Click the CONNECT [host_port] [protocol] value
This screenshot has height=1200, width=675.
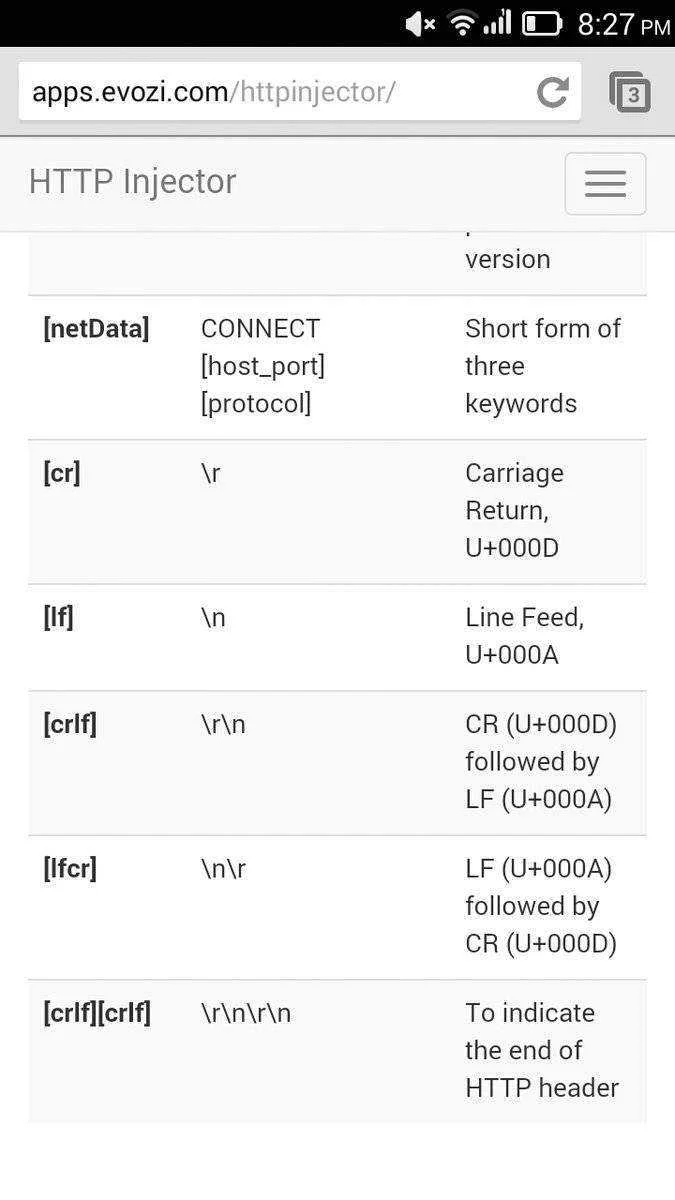coord(263,366)
